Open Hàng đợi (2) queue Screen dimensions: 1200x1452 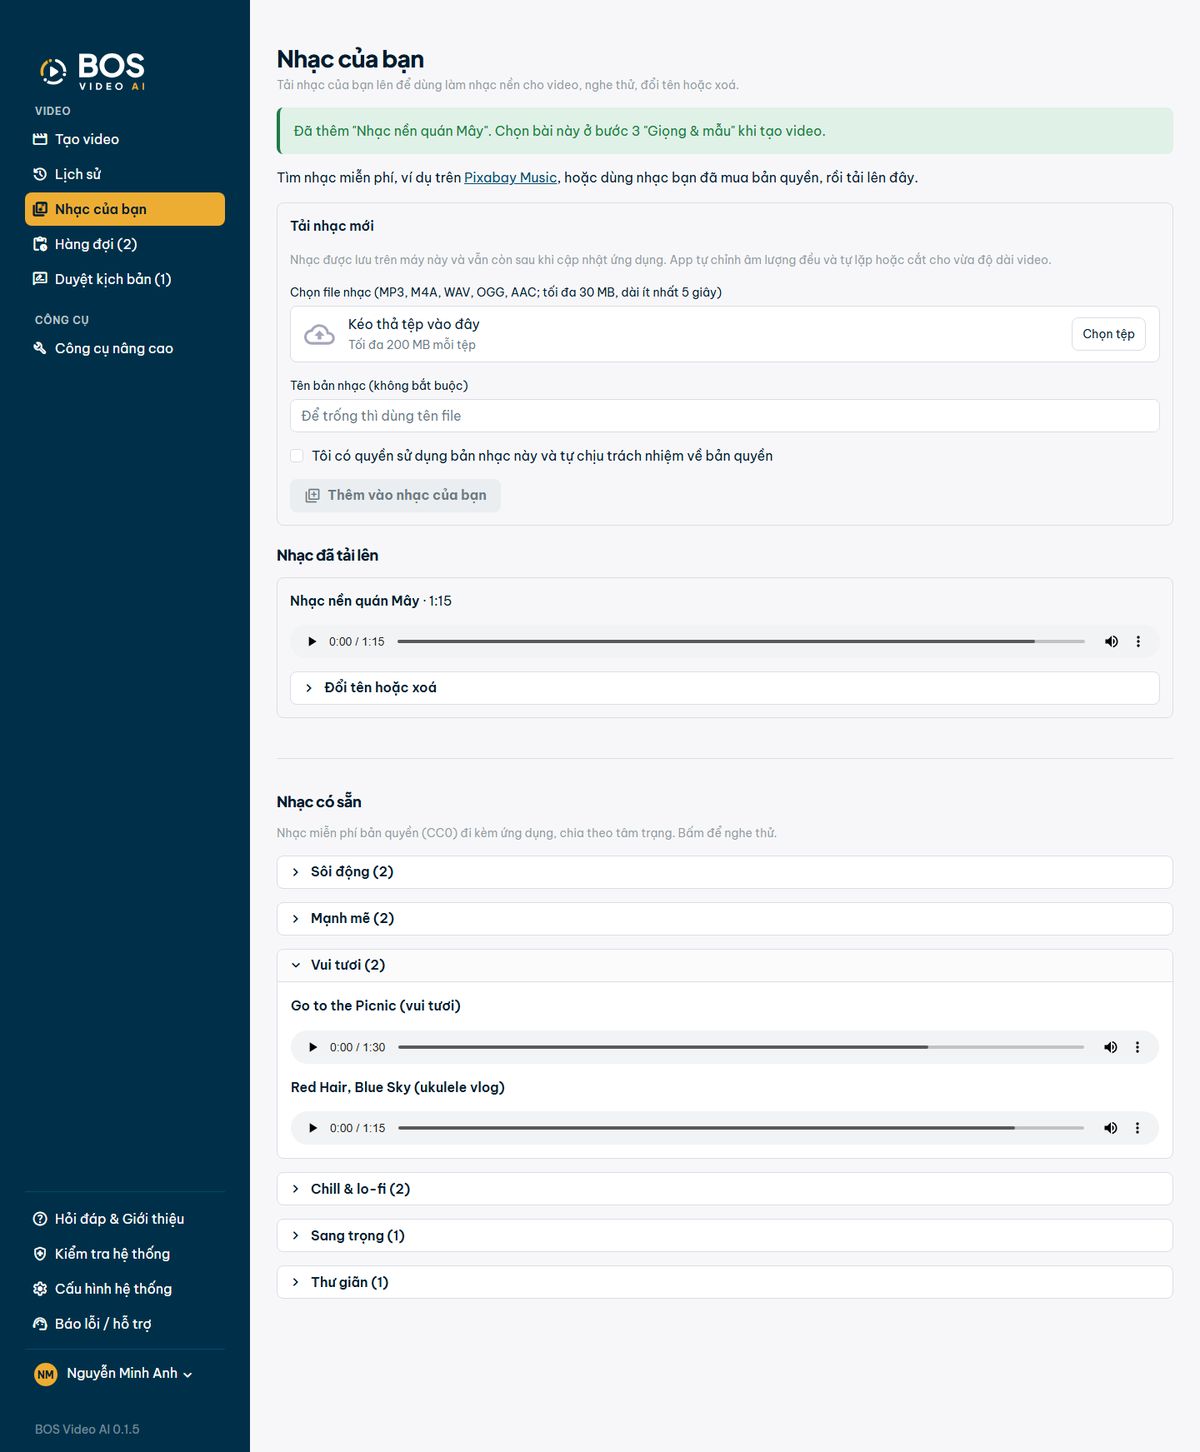pos(125,244)
